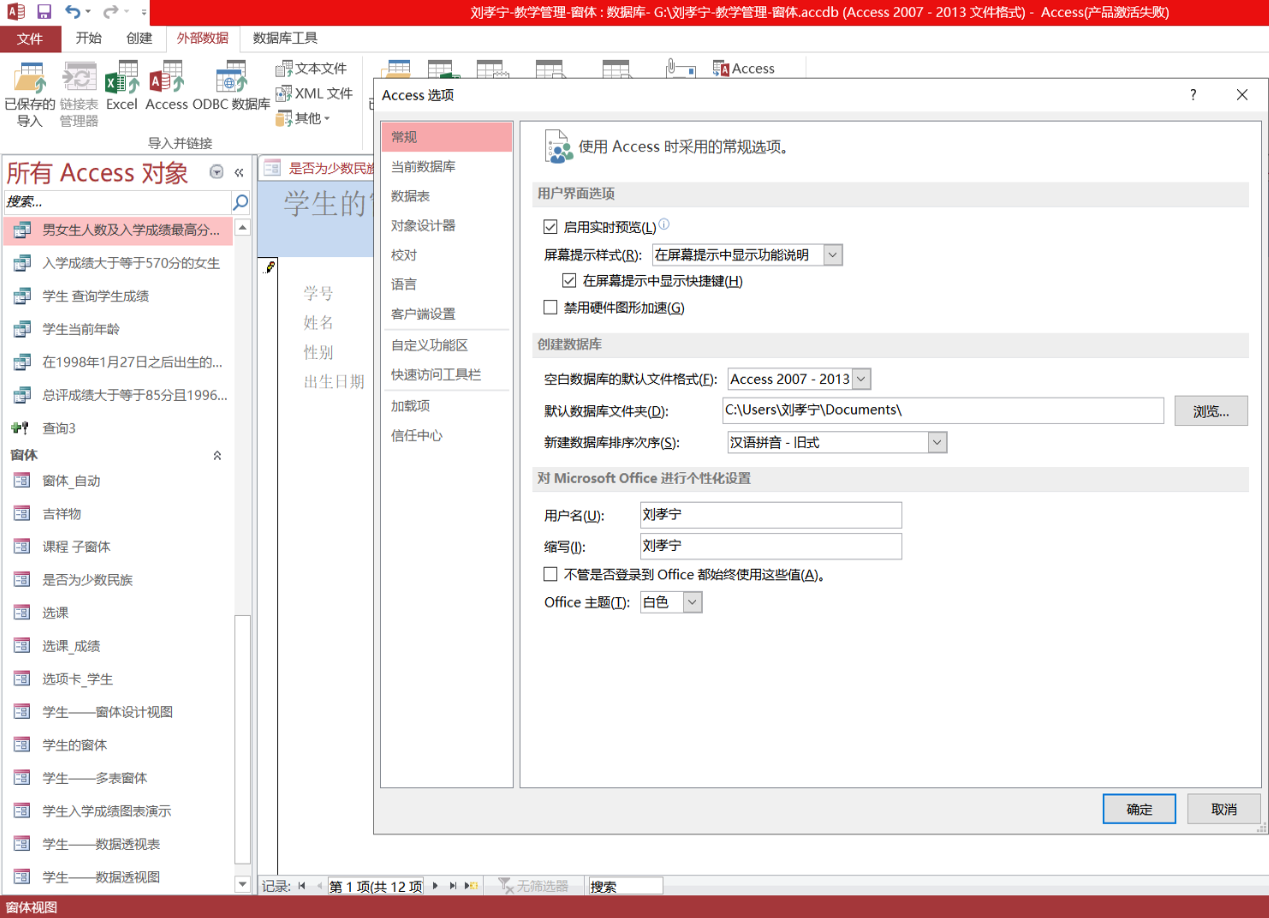Switch to 开始 ribbon tab

[89, 39]
